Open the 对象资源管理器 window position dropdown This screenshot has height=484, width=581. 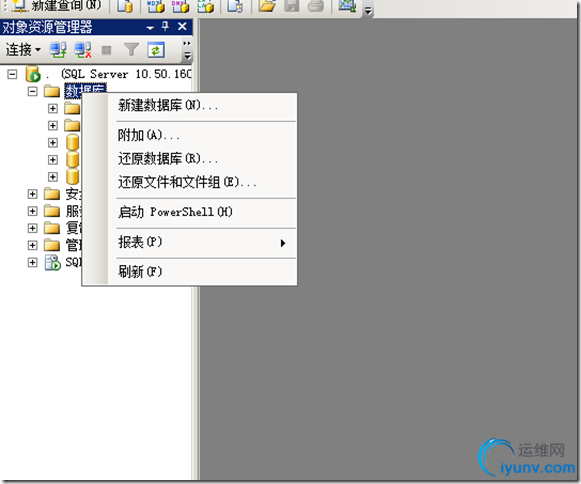tap(150, 27)
